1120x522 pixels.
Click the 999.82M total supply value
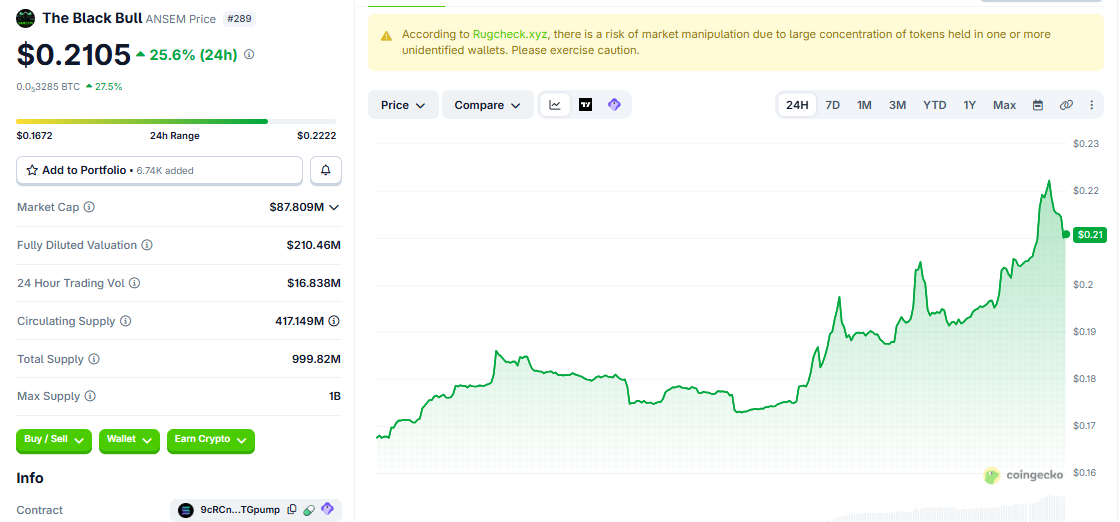[316, 359]
